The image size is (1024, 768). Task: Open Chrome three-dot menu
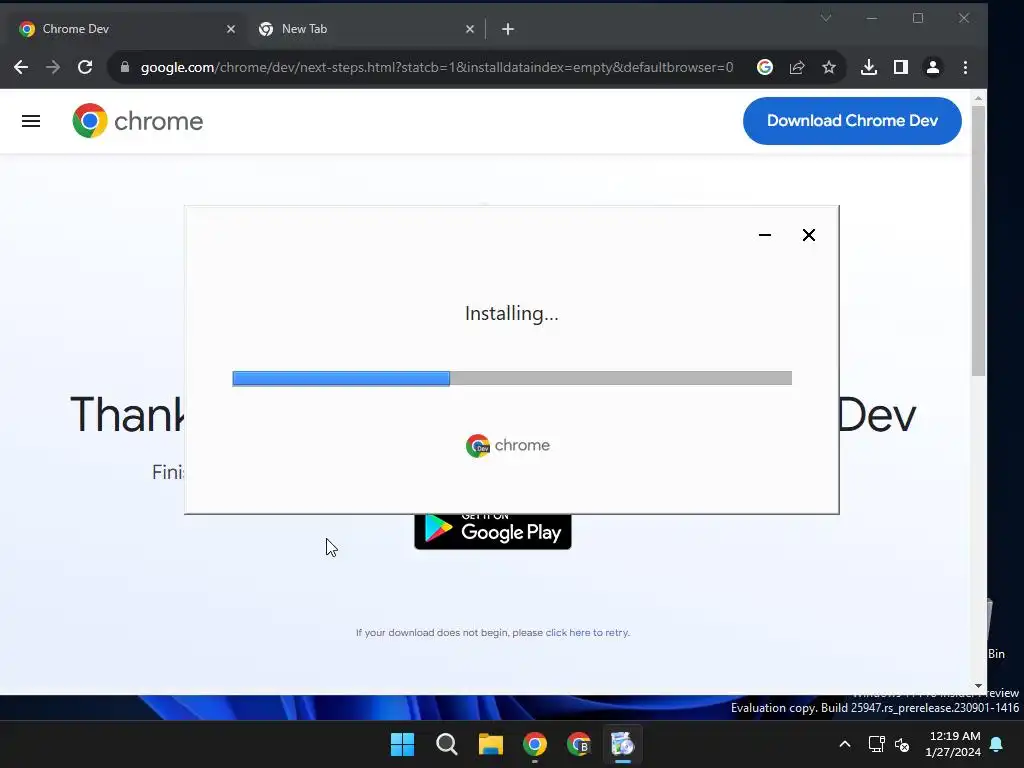click(x=965, y=67)
